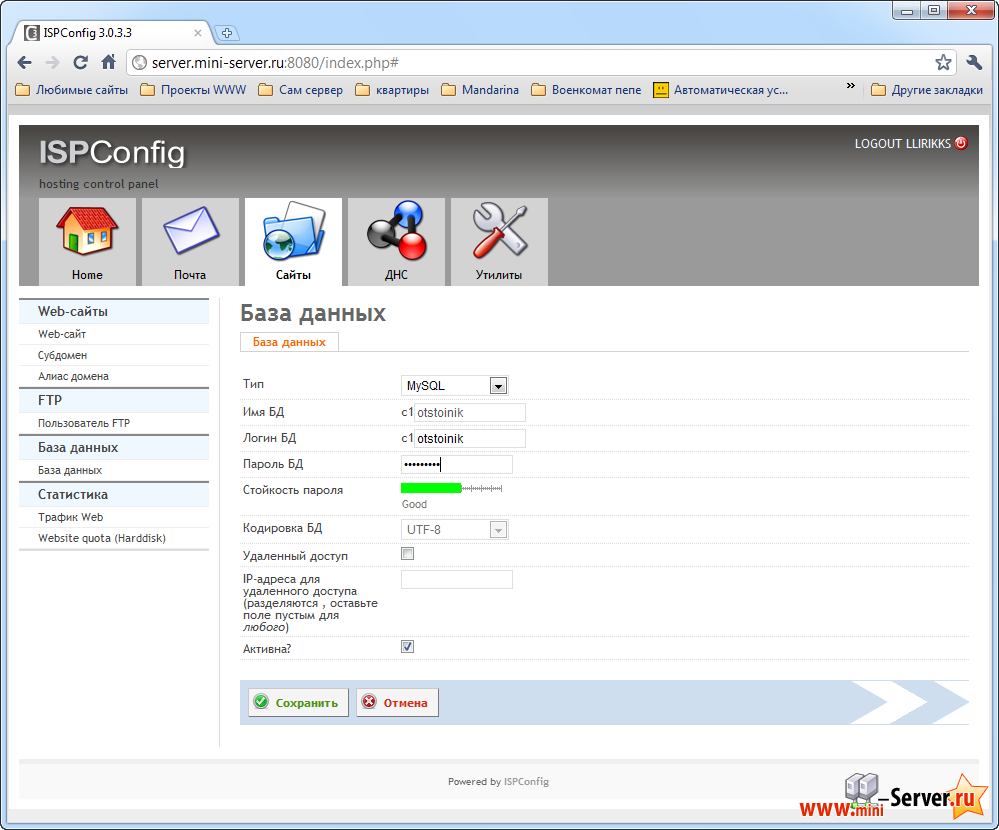The height and width of the screenshot is (830, 999).
Task: Bookmark the page via the star icon
Action: [x=942, y=61]
